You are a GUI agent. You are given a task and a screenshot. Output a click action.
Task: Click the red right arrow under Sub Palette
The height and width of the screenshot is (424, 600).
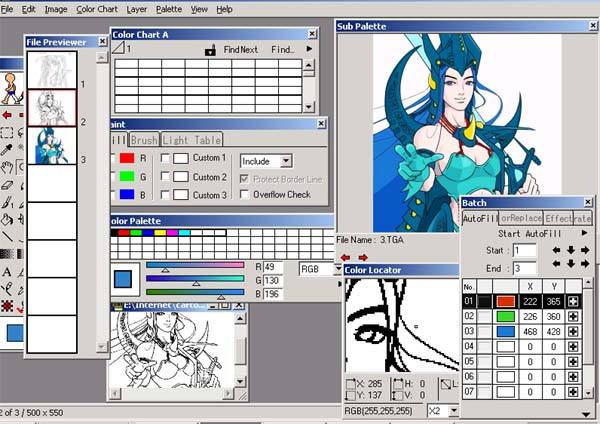click(363, 257)
